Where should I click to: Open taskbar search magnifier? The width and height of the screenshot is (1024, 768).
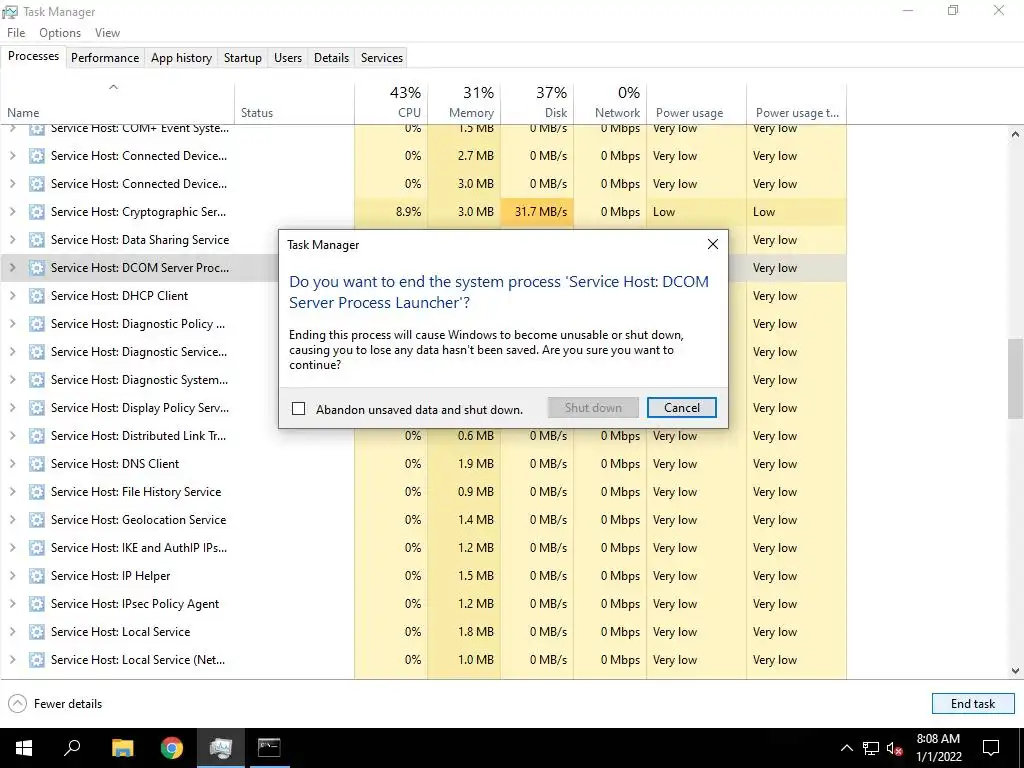[72, 748]
